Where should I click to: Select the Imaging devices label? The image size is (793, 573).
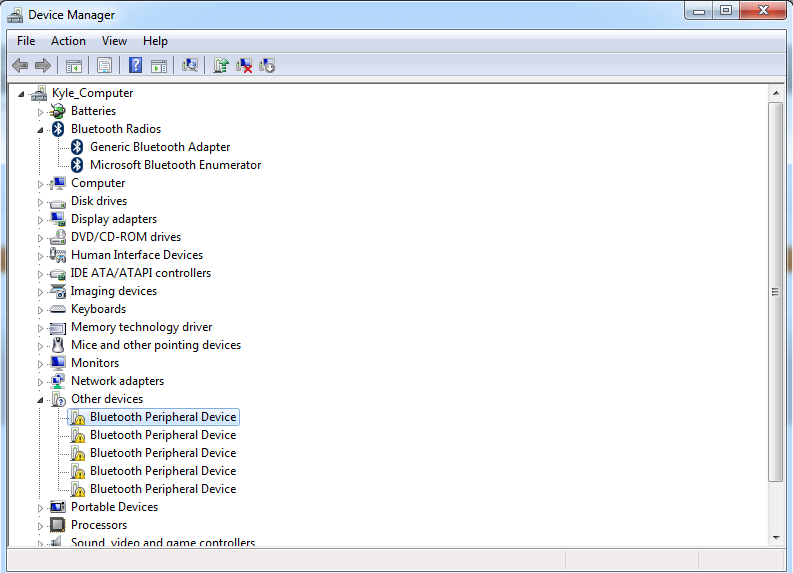click(114, 291)
